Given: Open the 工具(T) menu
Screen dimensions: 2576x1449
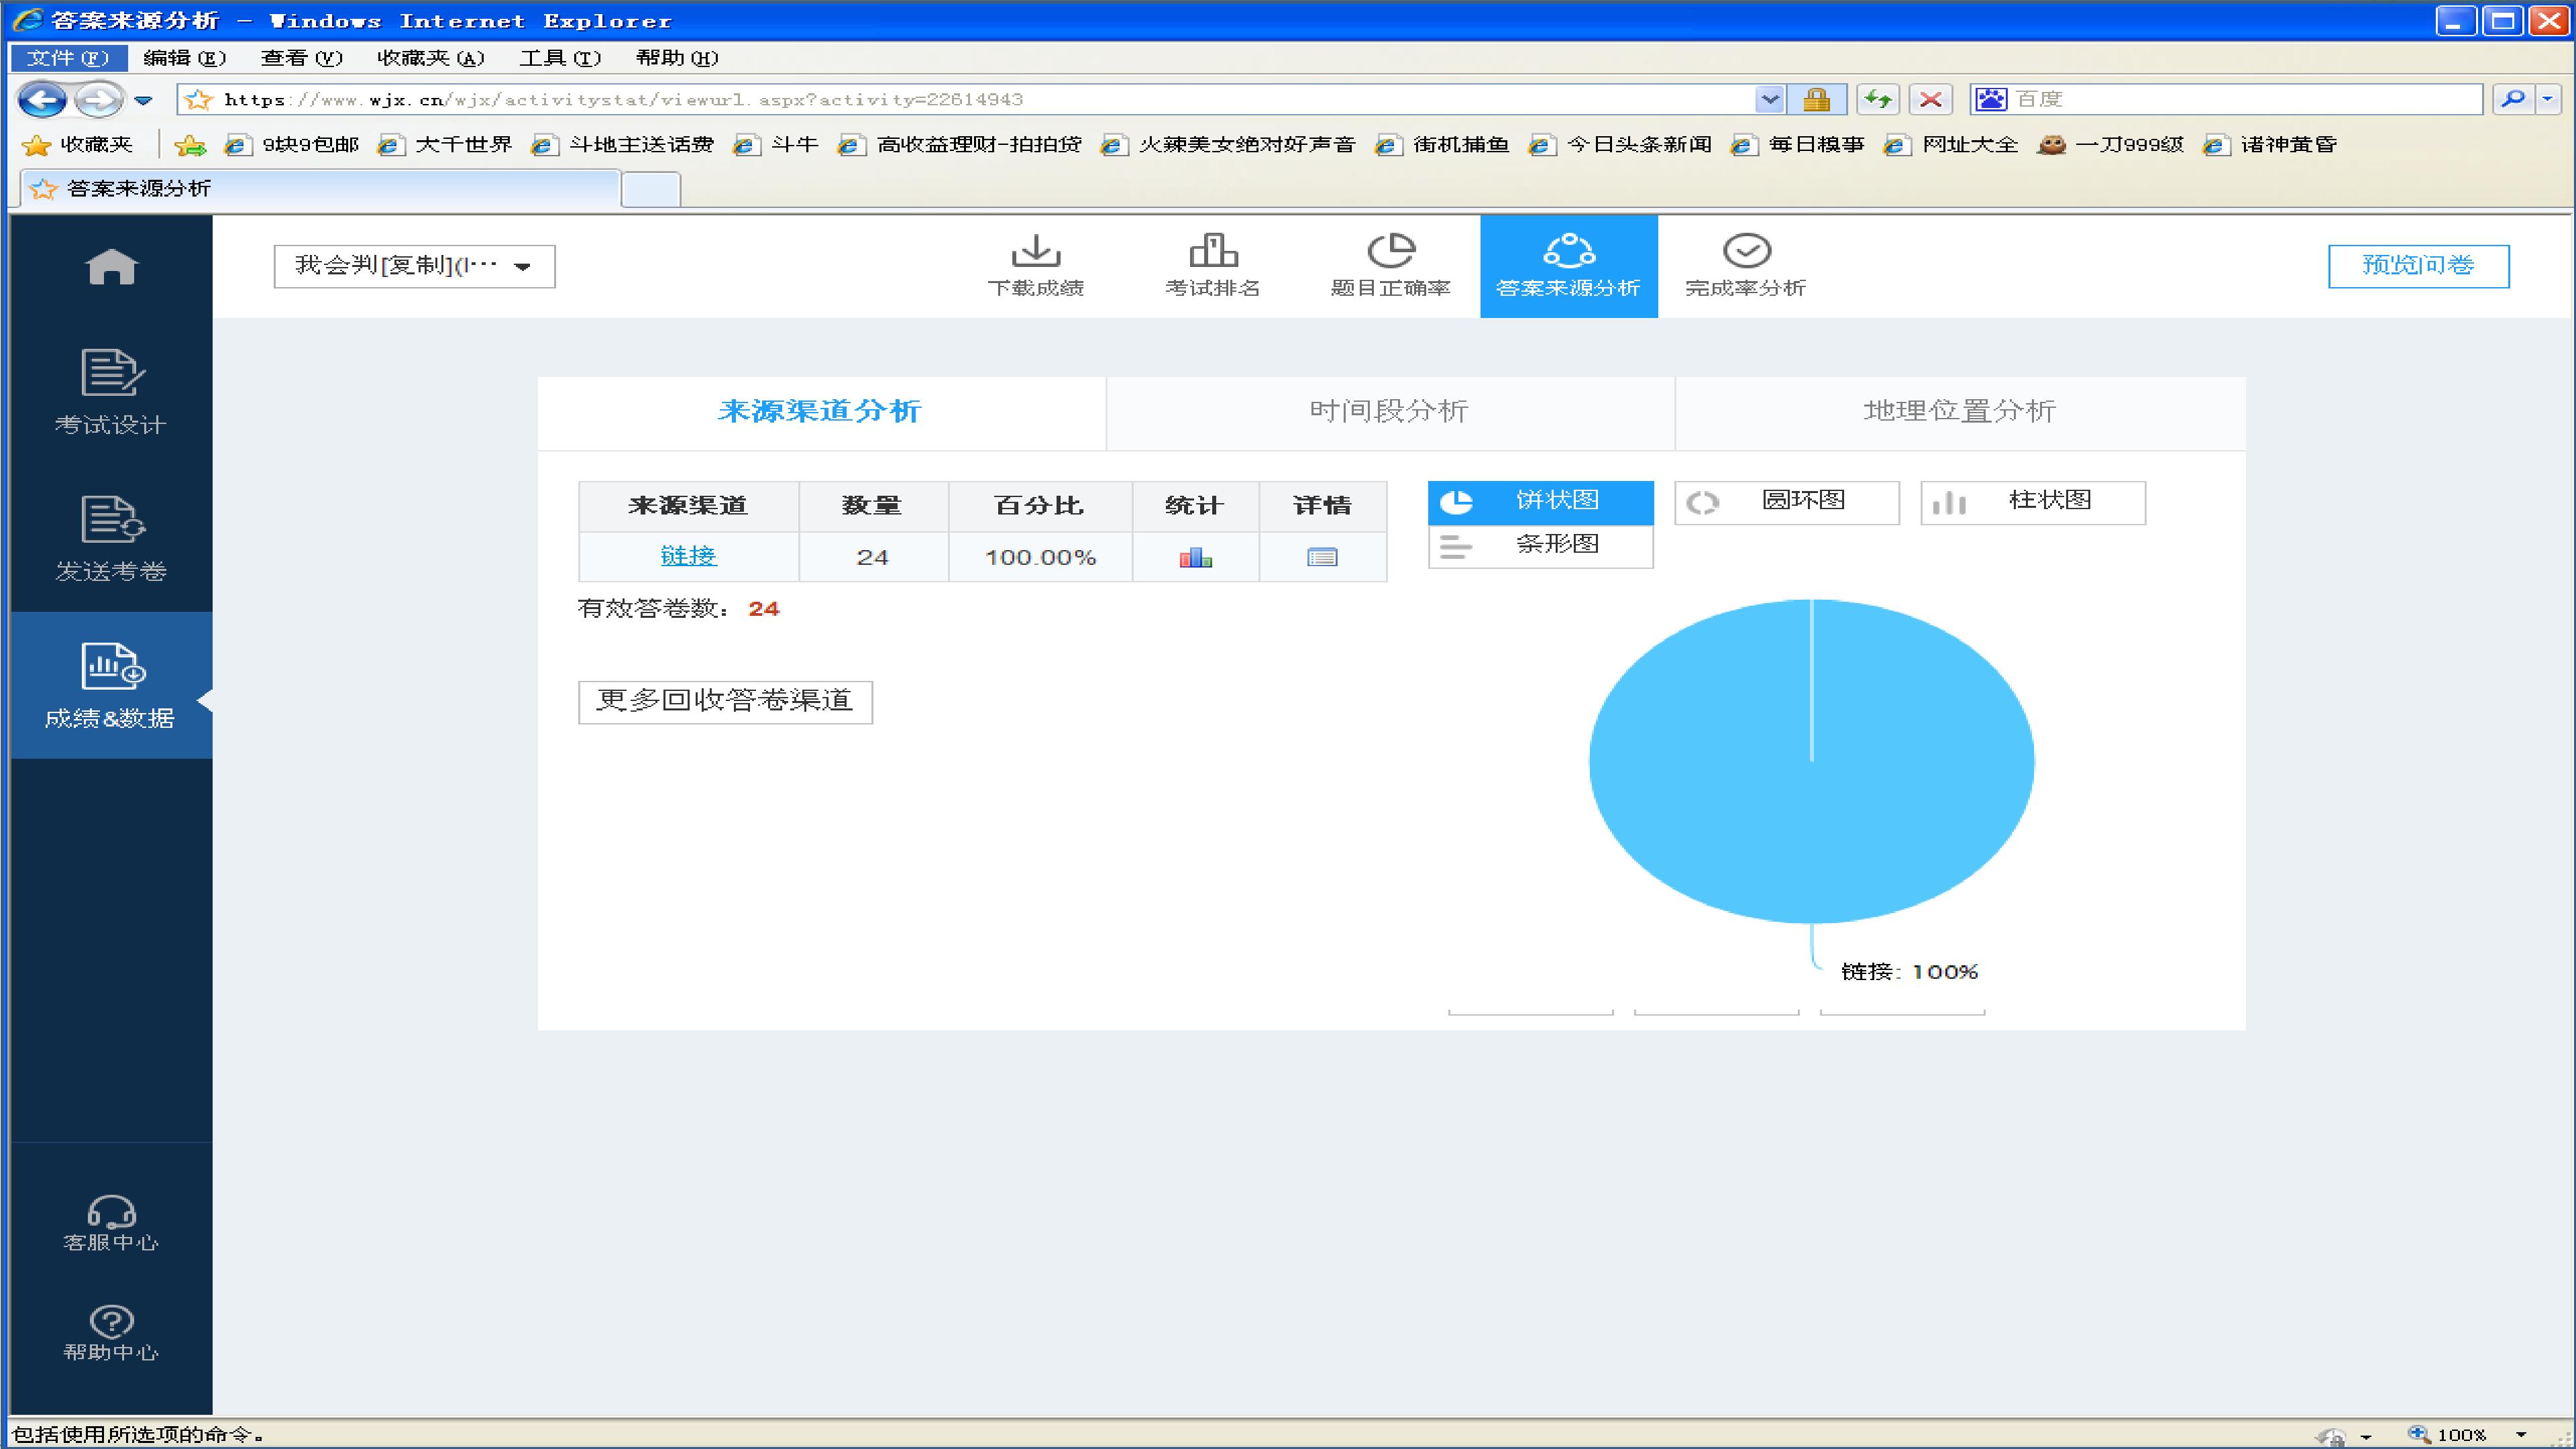Looking at the screenshot, I should (x=560, y=58).
